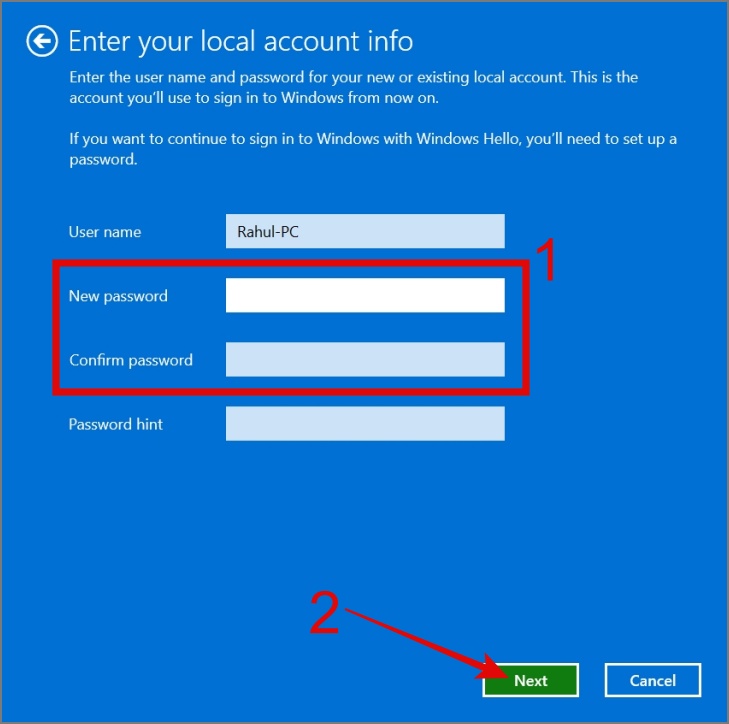The image size is (729, 724).
Task: Click the 'User name' label
Action: (105, 232)
